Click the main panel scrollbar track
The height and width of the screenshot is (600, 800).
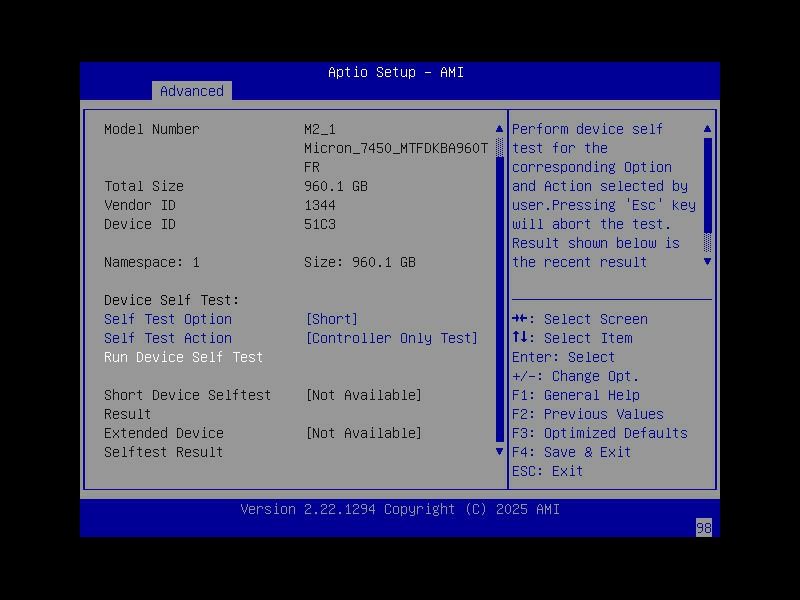tap(499, 290)
